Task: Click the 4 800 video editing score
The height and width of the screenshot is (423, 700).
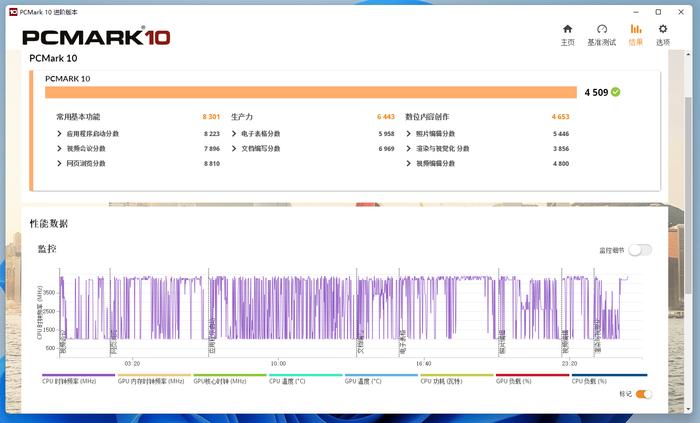Action: (561, 164)
